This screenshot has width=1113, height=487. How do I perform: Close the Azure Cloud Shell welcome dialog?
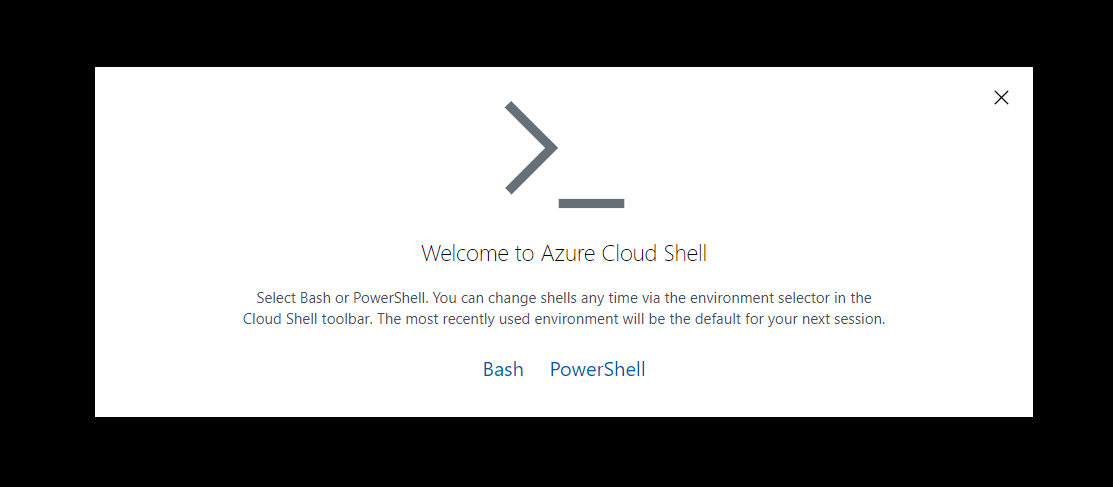point(1001,97)
